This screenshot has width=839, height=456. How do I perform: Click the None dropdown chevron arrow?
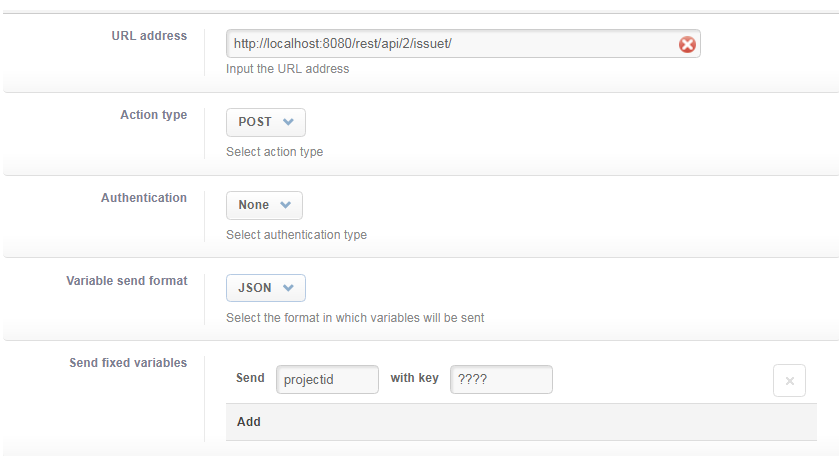point(286,205)
